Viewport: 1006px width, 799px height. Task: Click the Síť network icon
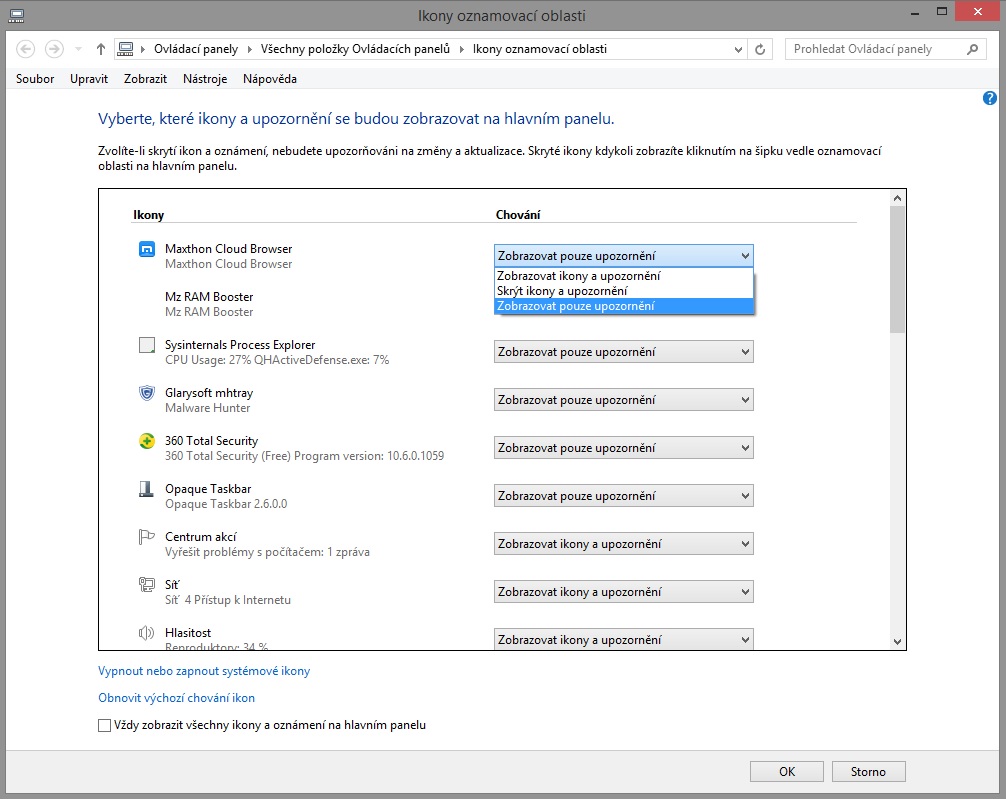[x=147, y=585]
